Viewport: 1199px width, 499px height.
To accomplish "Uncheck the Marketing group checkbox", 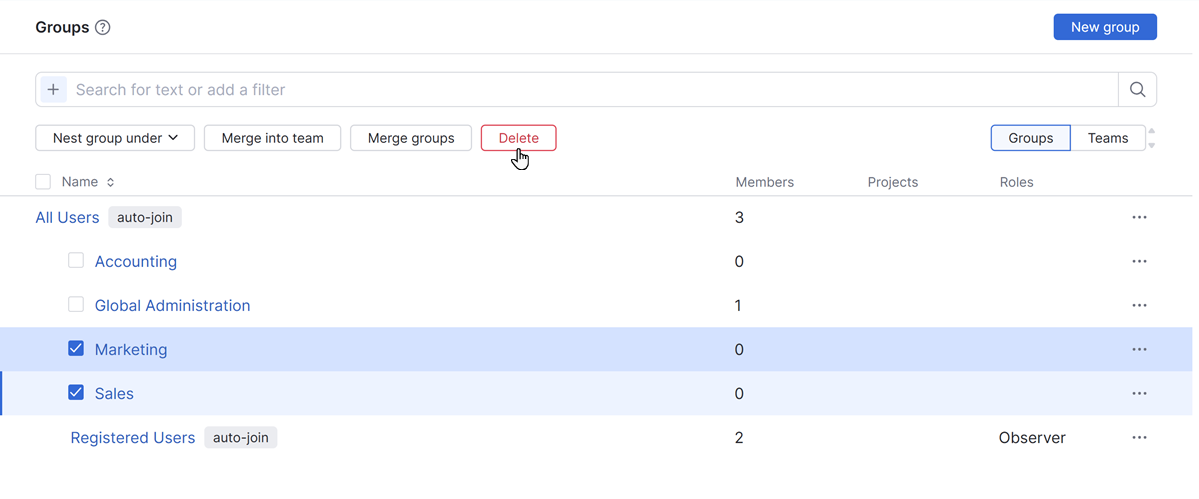I will coord(76,349).
